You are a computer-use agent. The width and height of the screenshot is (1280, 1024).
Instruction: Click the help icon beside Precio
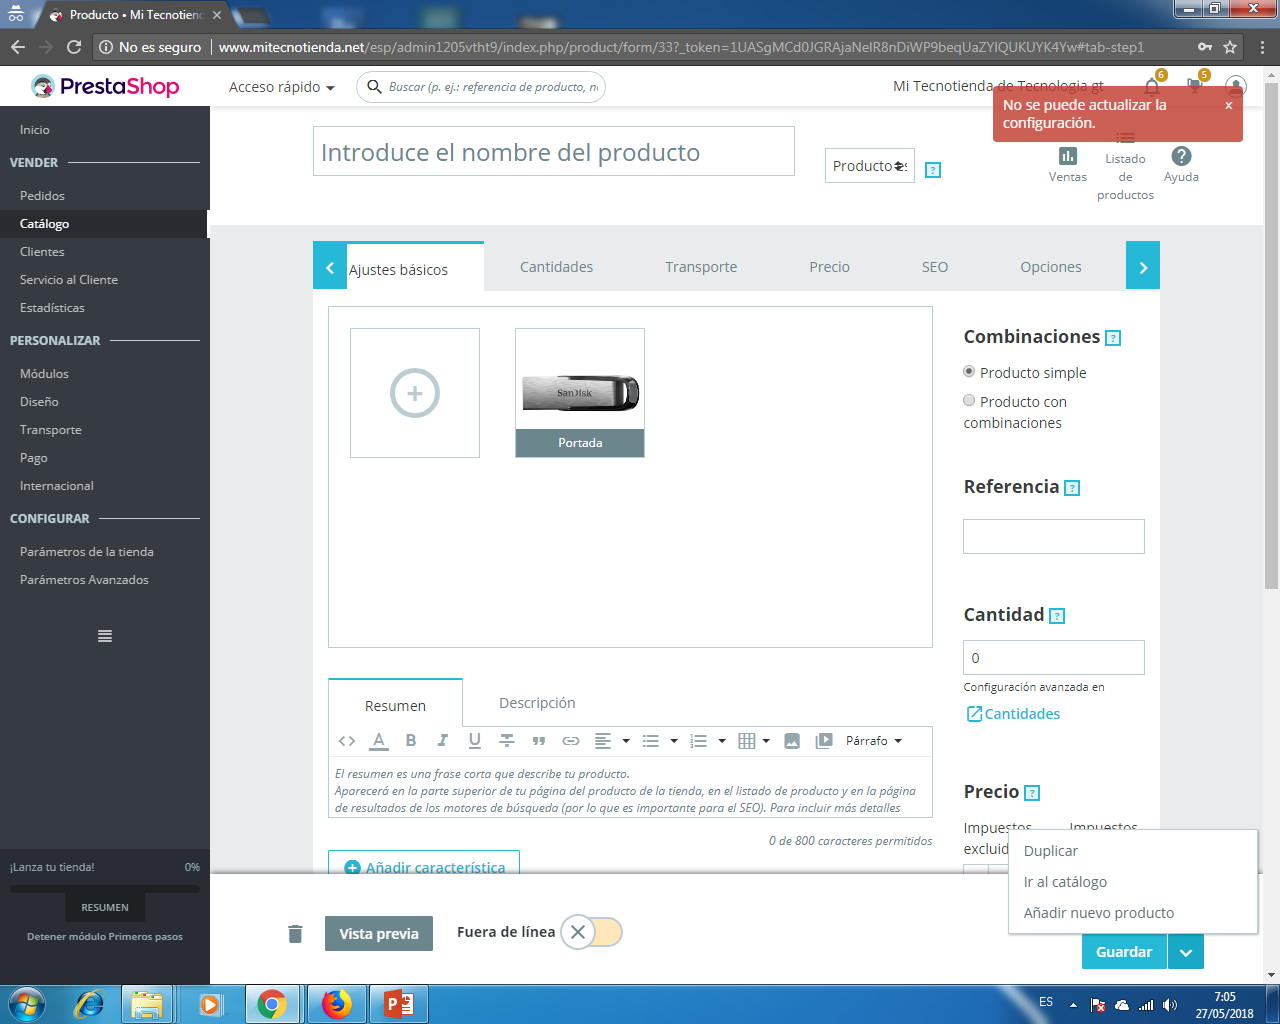[x=1032, y=793]
